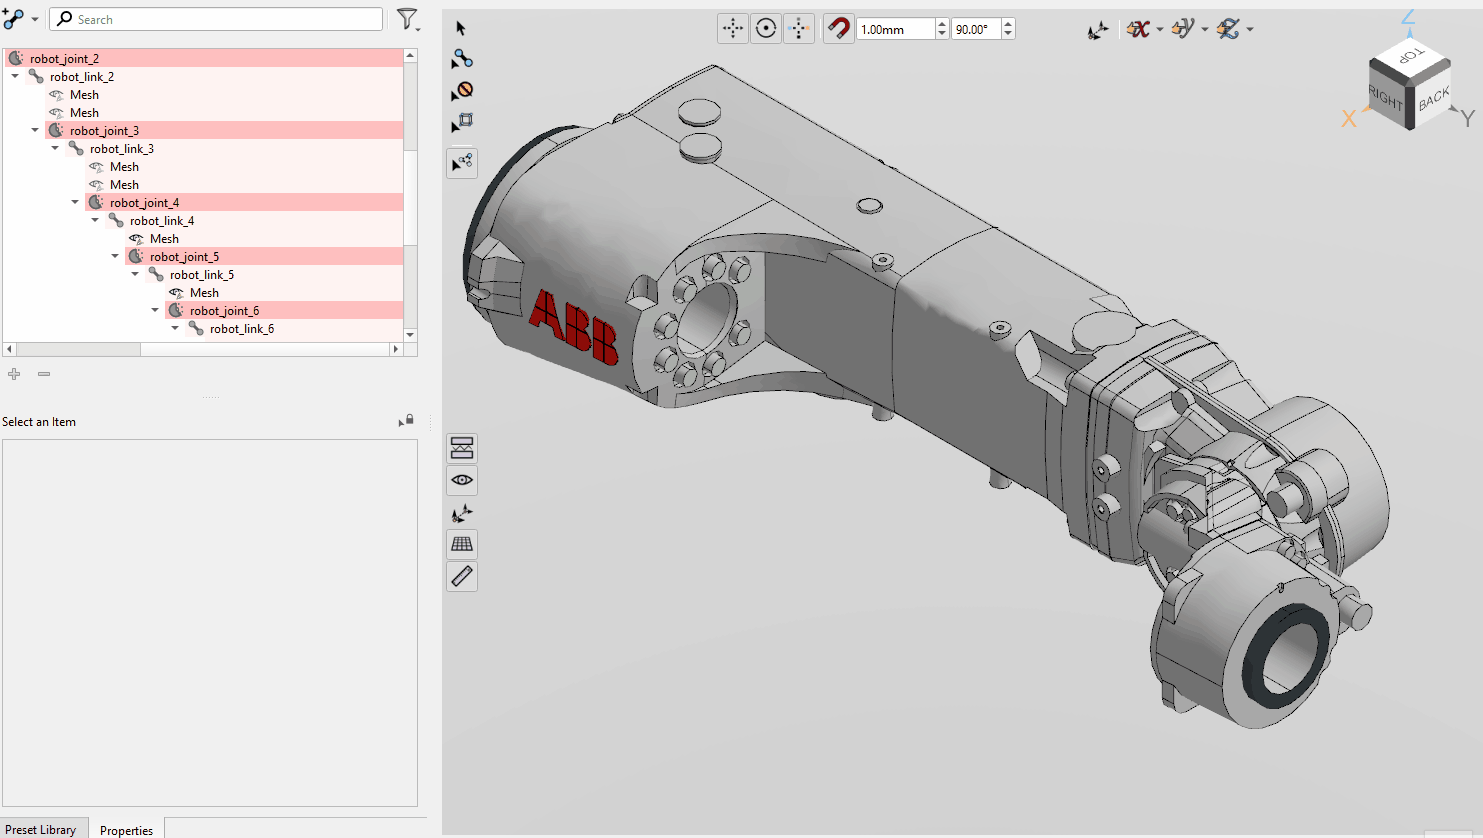Decrease the 1.00mm snap distance value

tap(942, 35)
